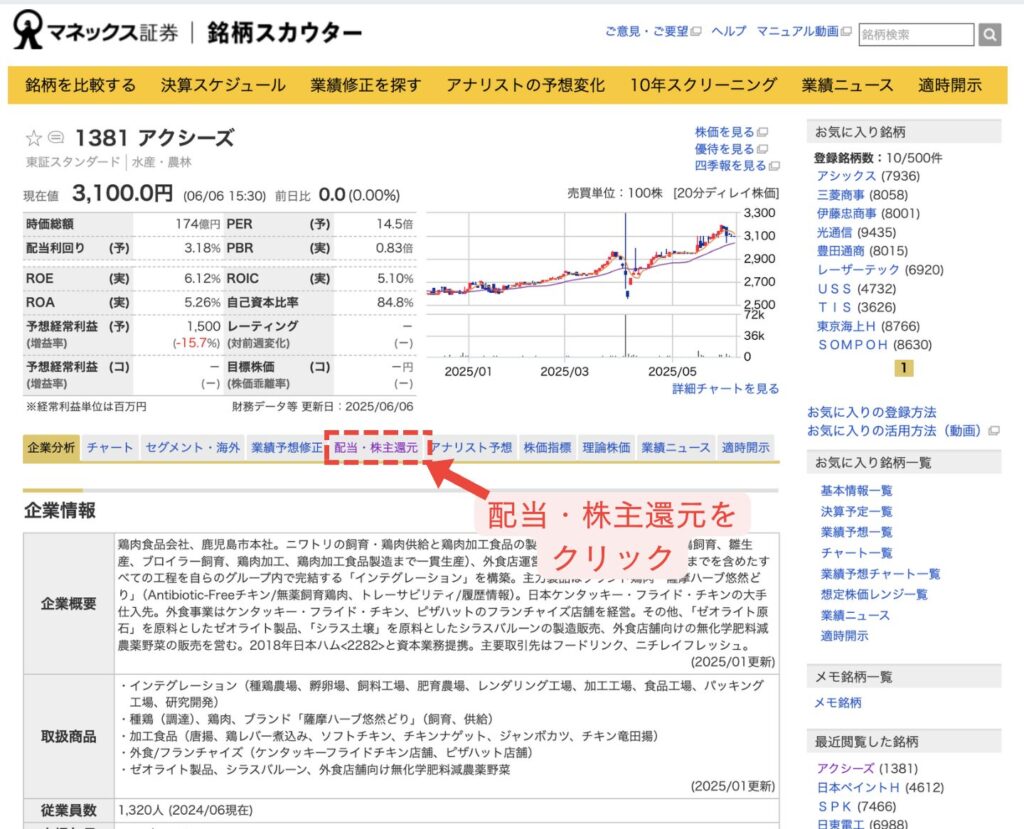The image size is (1024, 829).
Task: Open the ヘルプ link
Action: pyautogui.click(x=728, y=31)
